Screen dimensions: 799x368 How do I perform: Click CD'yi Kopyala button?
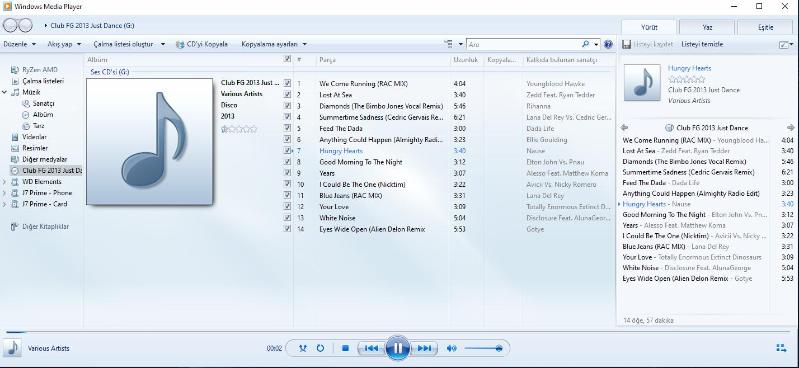[202, 44]
